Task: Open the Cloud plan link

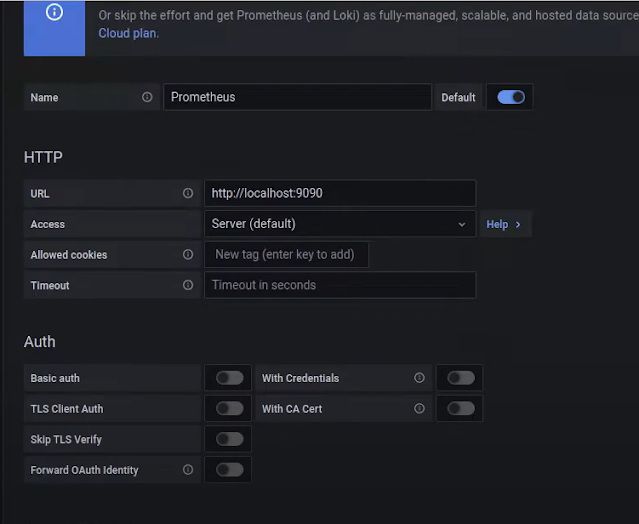Action: tap(128, 33)
